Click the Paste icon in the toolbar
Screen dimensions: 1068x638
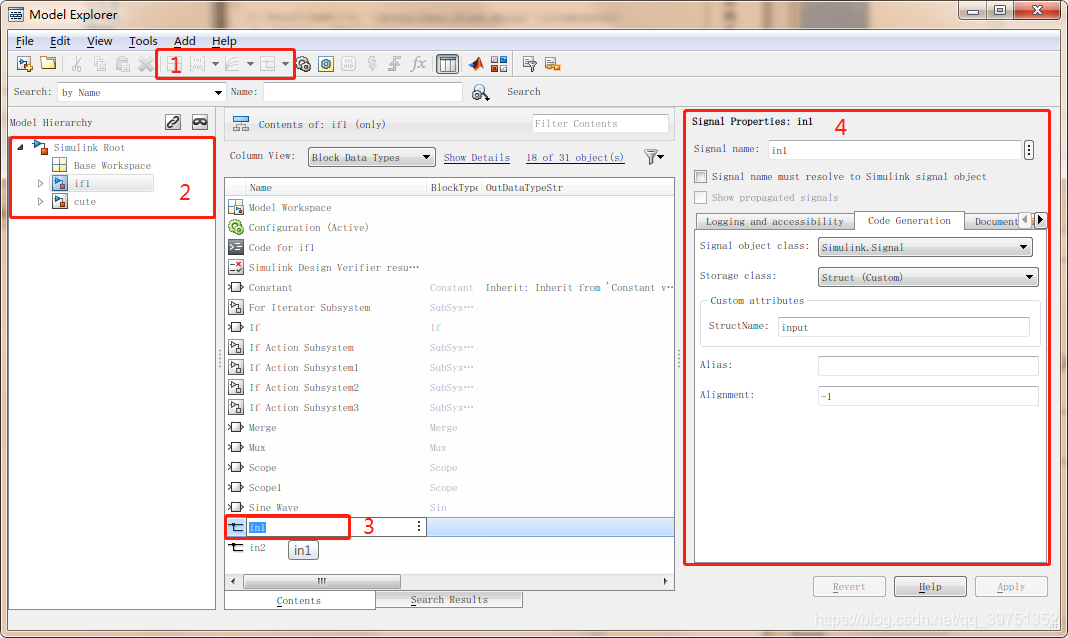tap(122, 63)
